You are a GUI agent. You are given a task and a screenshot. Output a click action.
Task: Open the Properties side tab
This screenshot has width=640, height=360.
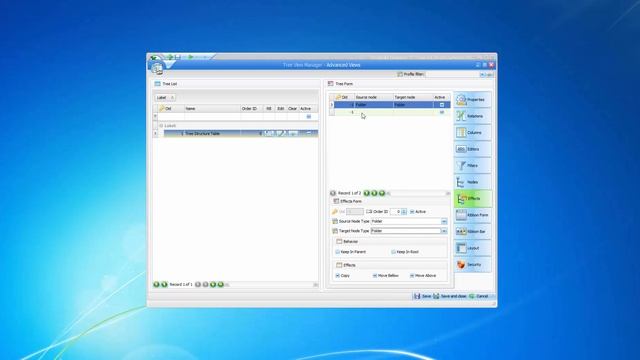coord(473,100)
